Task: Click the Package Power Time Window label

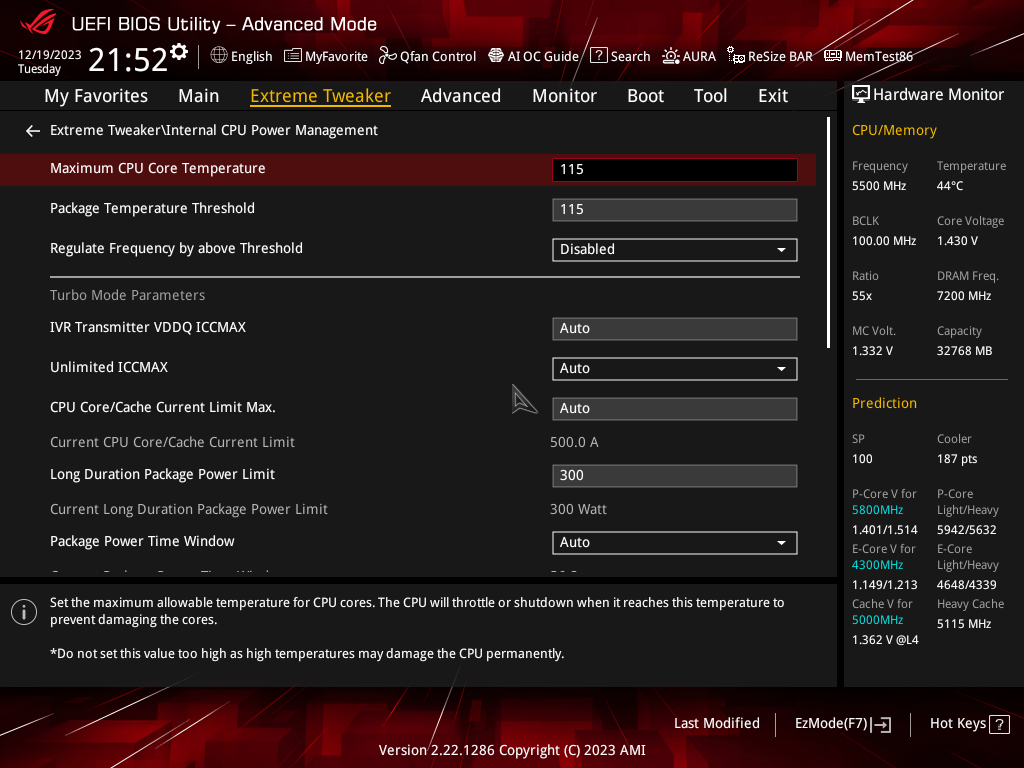Action: pos(142,541)
